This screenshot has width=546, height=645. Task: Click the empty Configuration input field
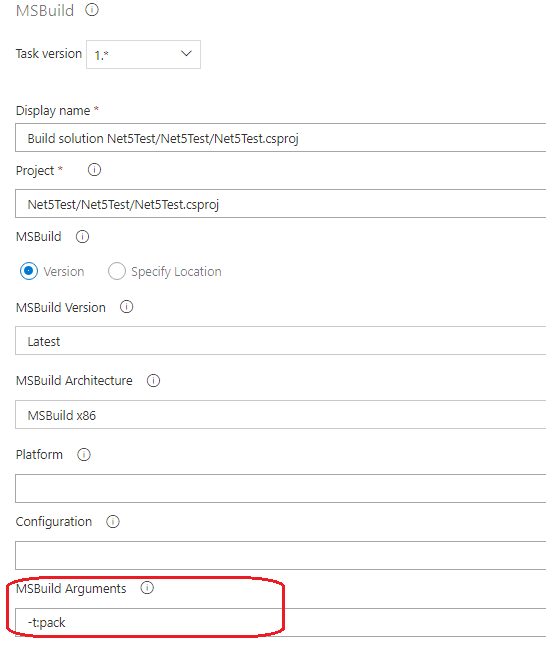[281, 555]
